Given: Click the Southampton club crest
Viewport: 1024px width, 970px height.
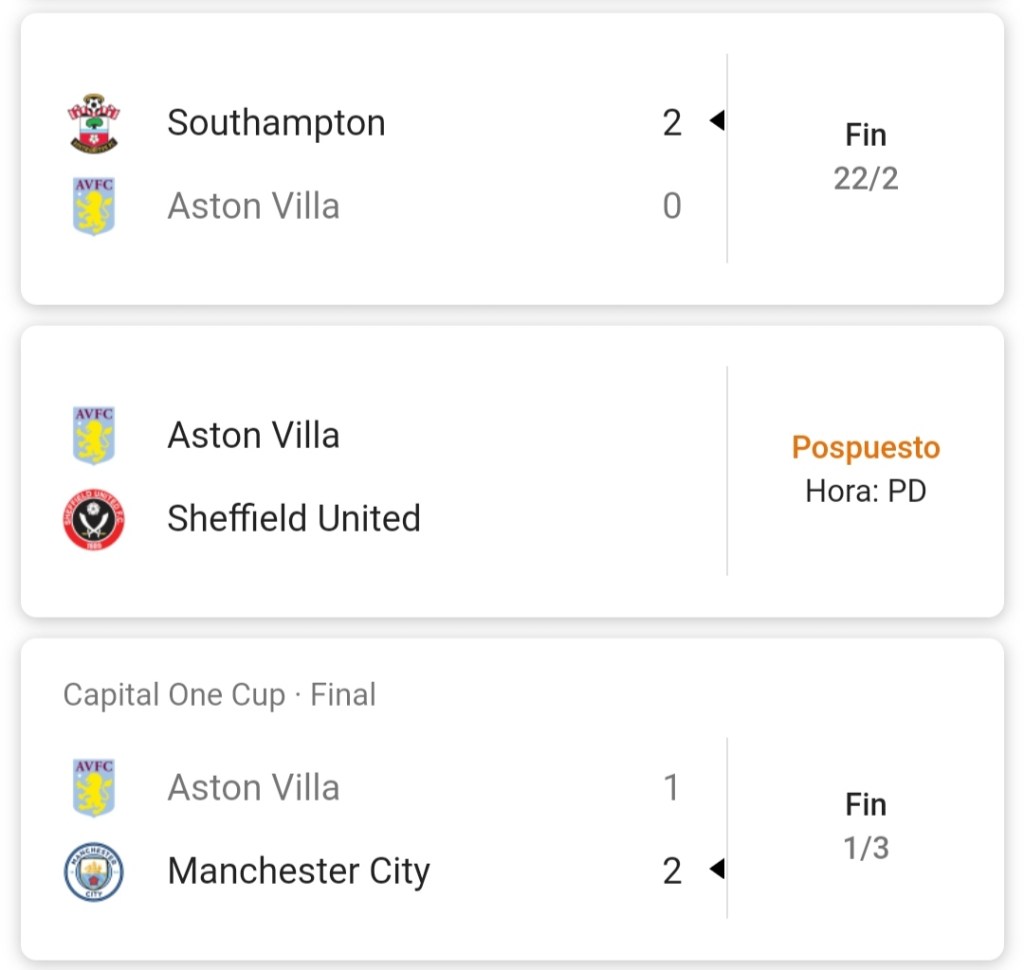Looking at the screenshot, I should click(94, 123).
